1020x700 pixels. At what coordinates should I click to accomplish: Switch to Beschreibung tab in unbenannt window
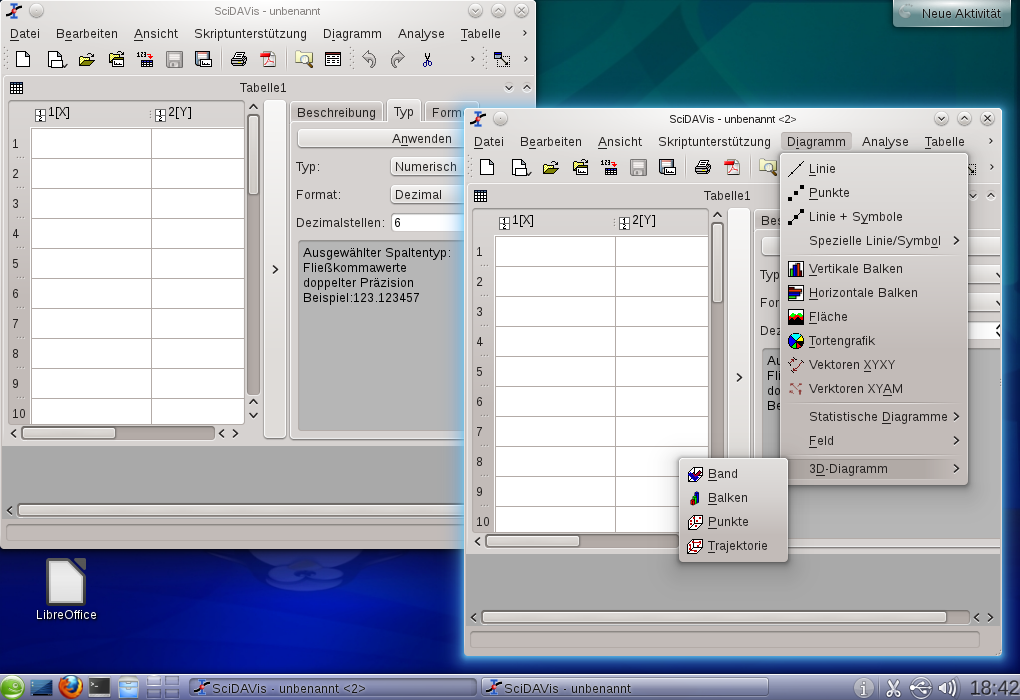tap(336, 113)
